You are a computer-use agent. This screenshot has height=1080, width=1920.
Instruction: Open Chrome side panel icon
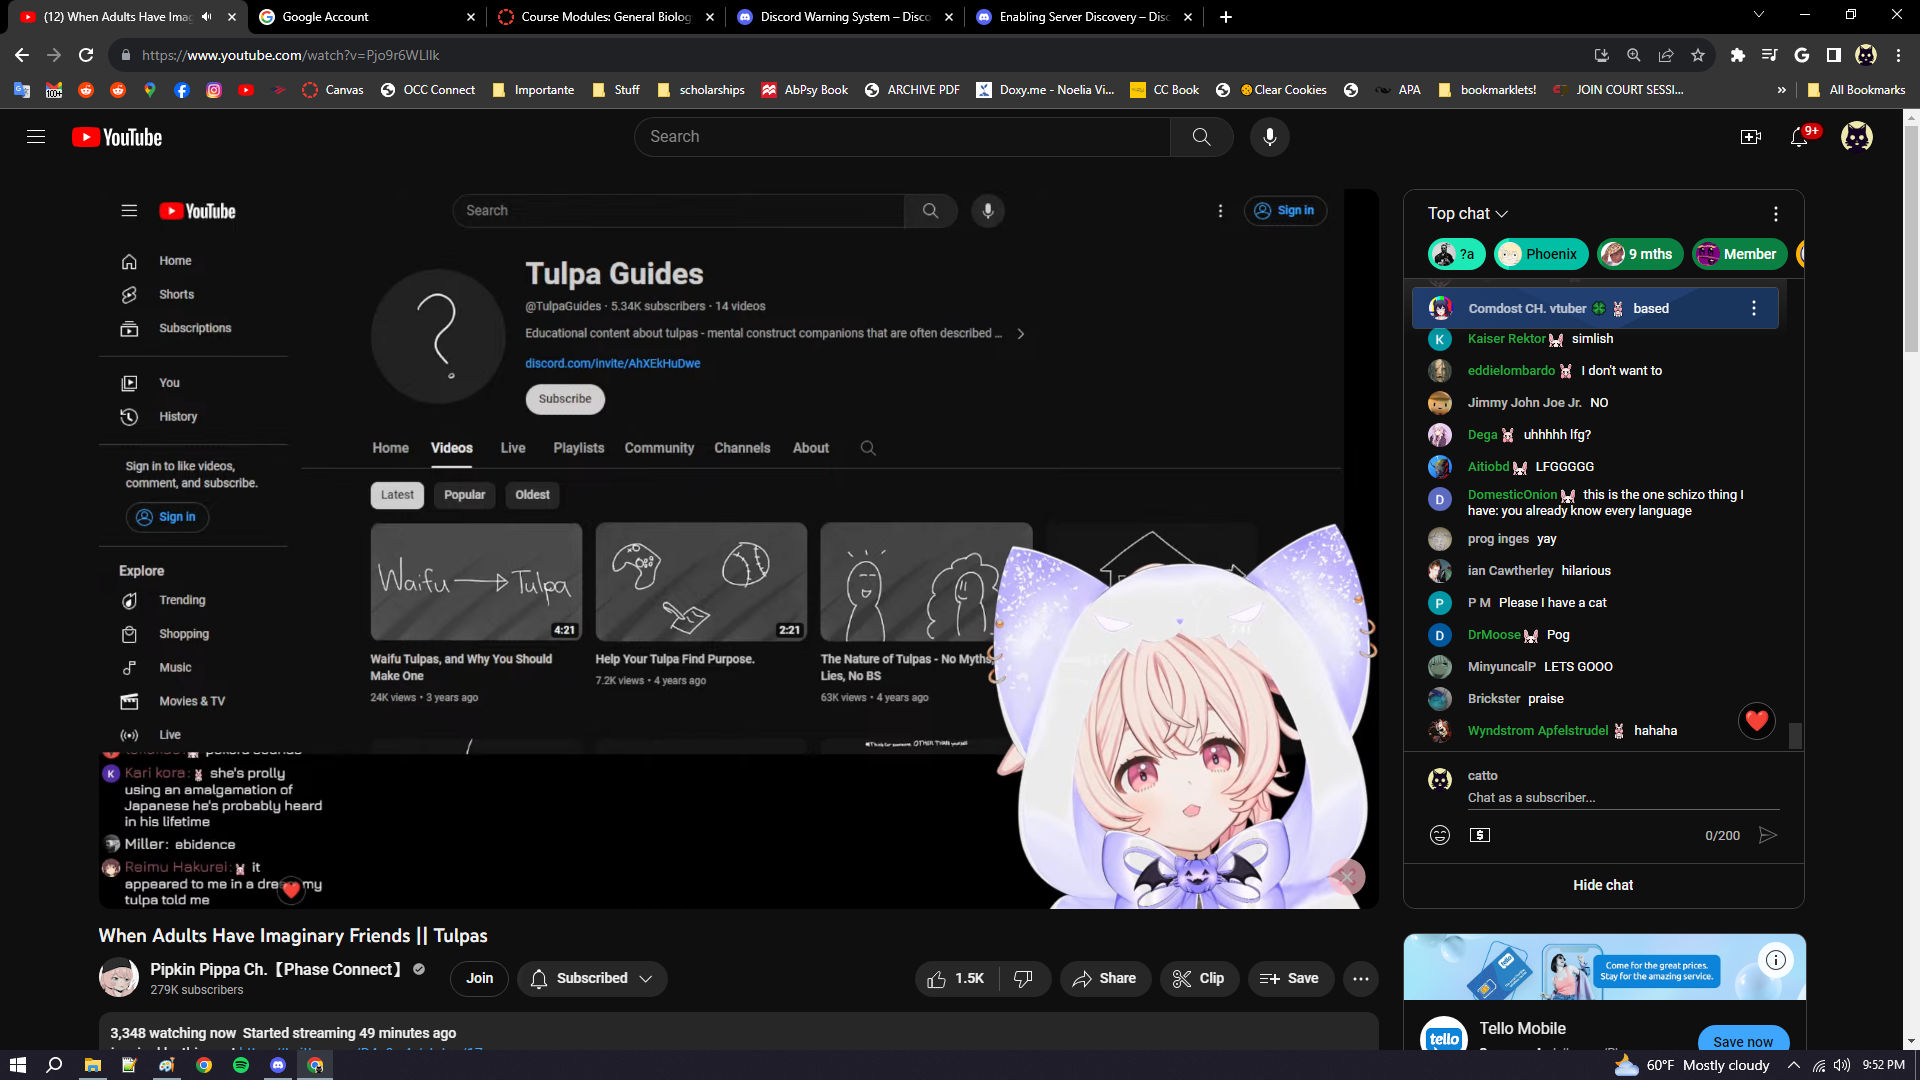coord(1833,55)
